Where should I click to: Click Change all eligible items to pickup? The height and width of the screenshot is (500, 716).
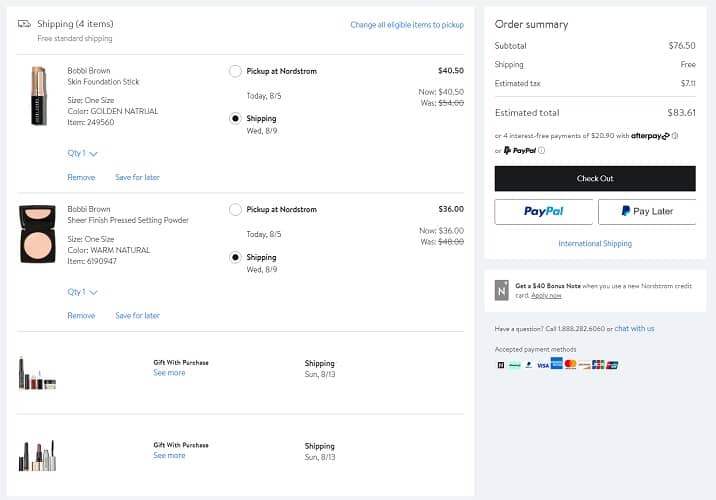pyautogui.click(x=406, y=25)
